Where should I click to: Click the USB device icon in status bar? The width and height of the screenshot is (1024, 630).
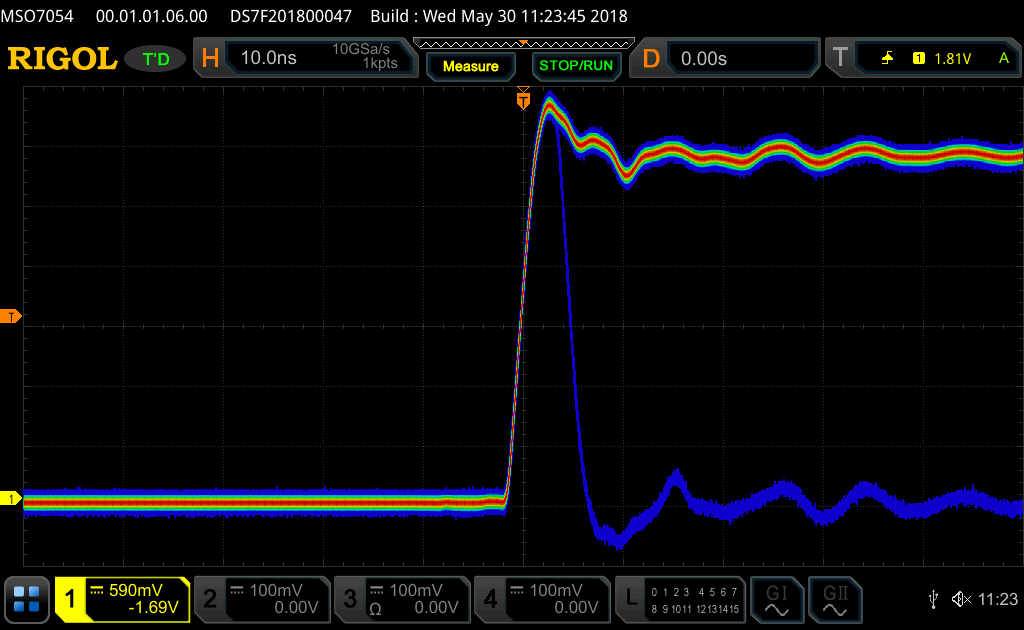tap(932, 599)
